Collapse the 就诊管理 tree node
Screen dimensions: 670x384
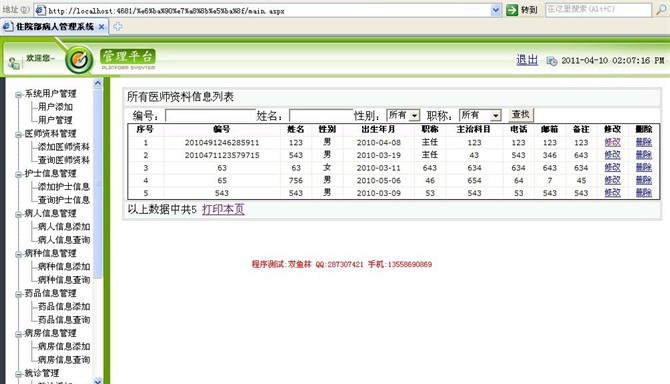tap(18, 374)
